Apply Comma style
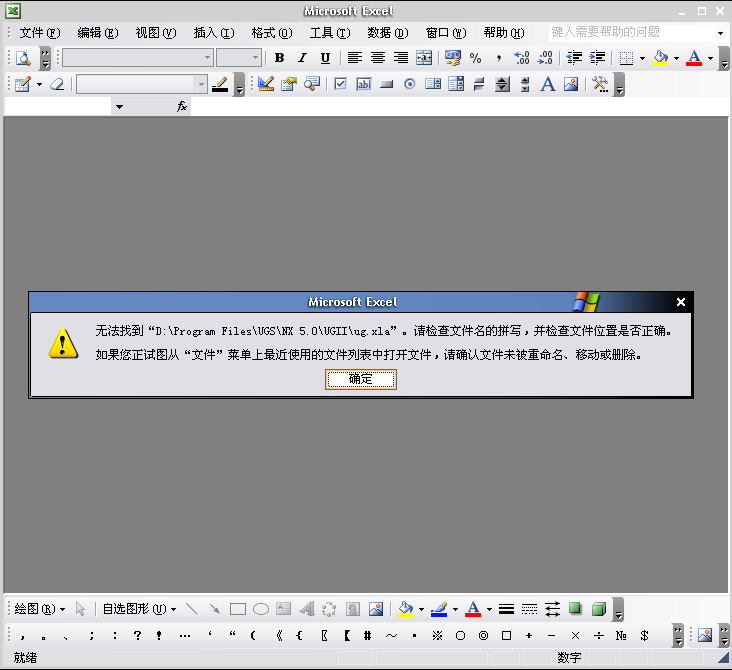Screen dimensions: 732x670 pyautogui.click(x=499, y=58)
